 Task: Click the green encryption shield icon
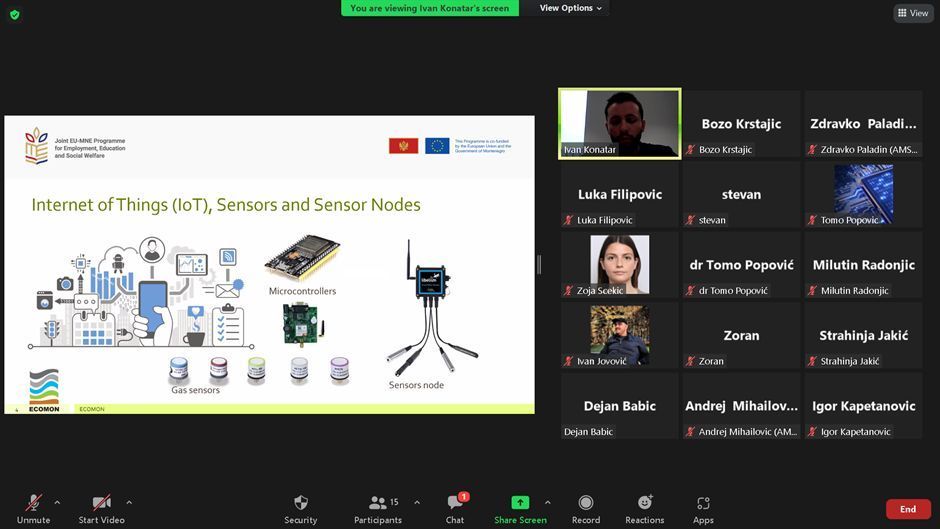[14, 14]
